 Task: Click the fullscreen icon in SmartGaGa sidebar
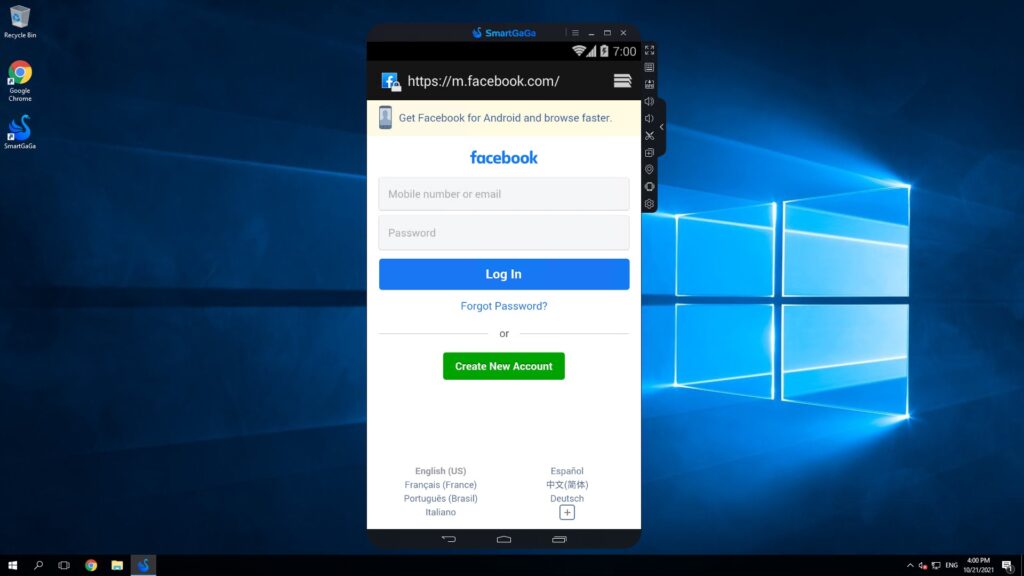(x=649, y=50)
